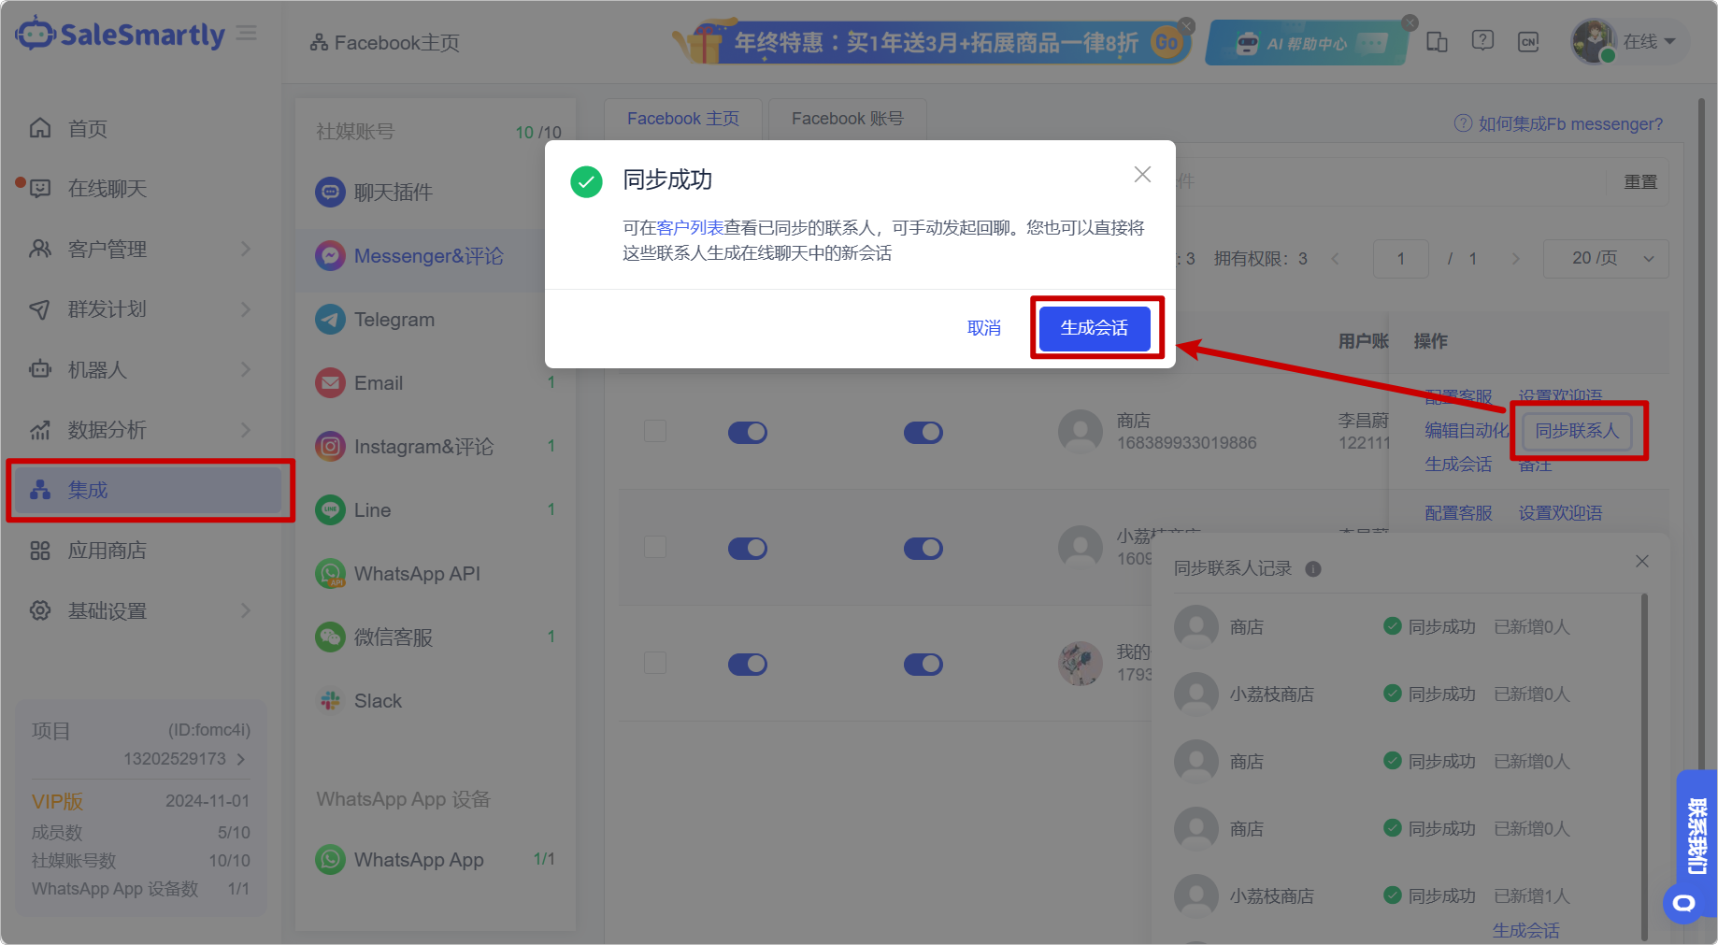Switch language with the CN icon
The width and height of the screenshot is (1718, 945).
tap(1528, 42)
